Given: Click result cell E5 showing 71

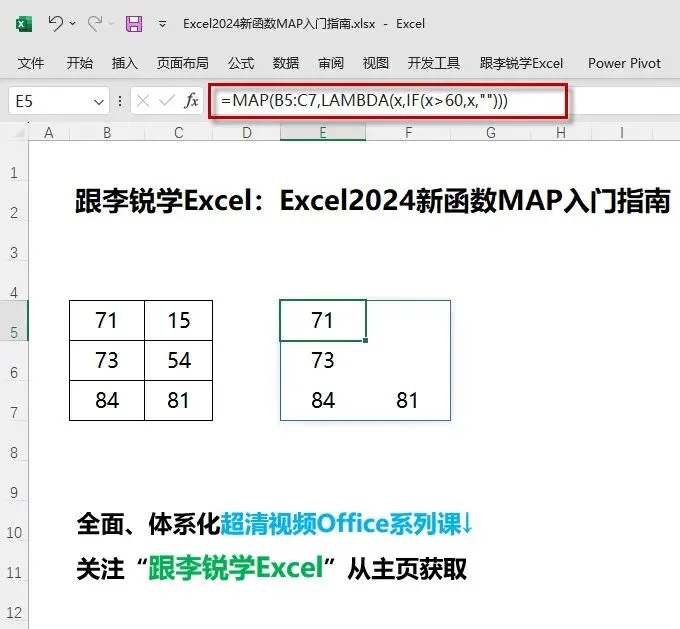Looking at the screenshot, I should coord(323,320).
